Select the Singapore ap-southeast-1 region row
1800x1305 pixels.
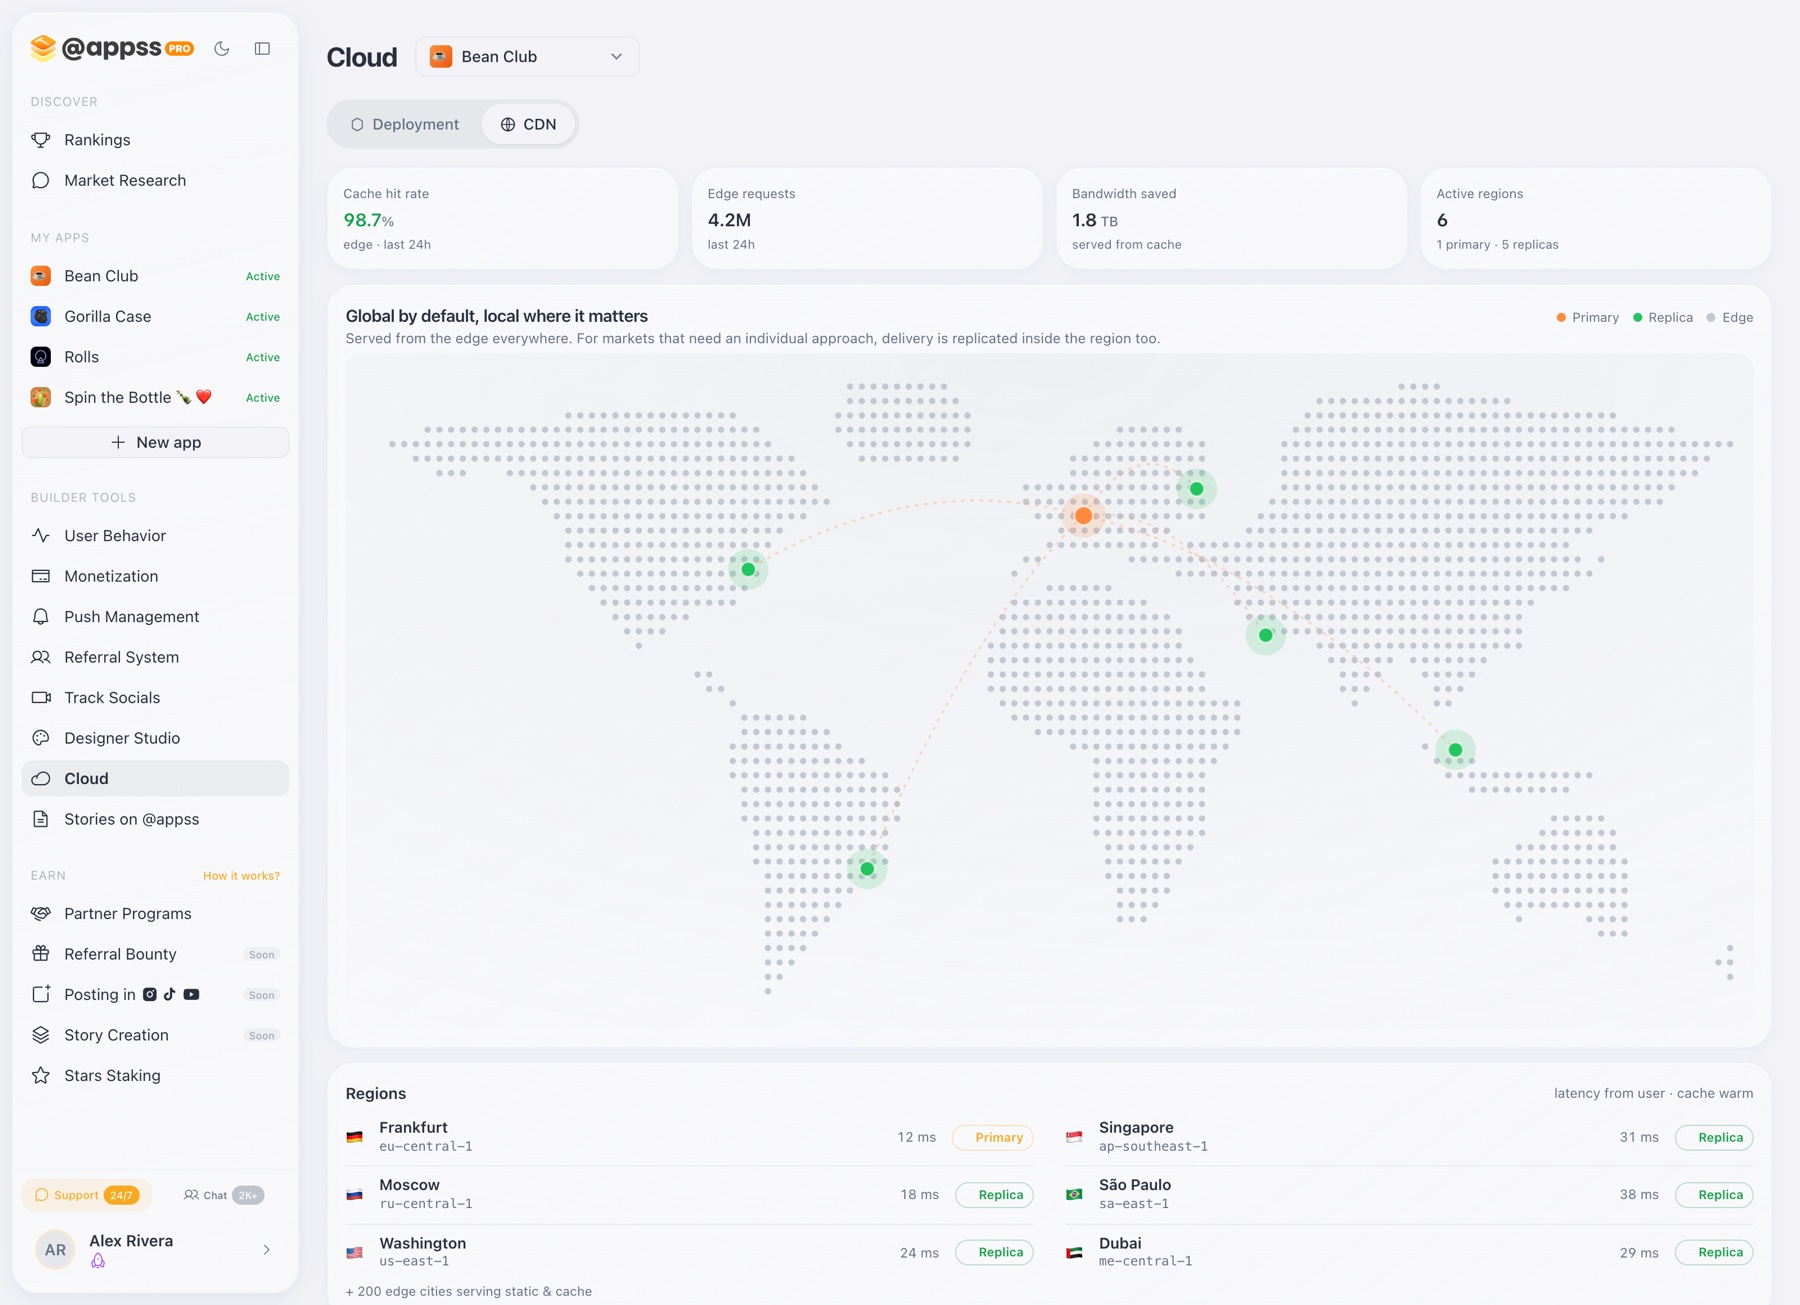(1410, 1137)
